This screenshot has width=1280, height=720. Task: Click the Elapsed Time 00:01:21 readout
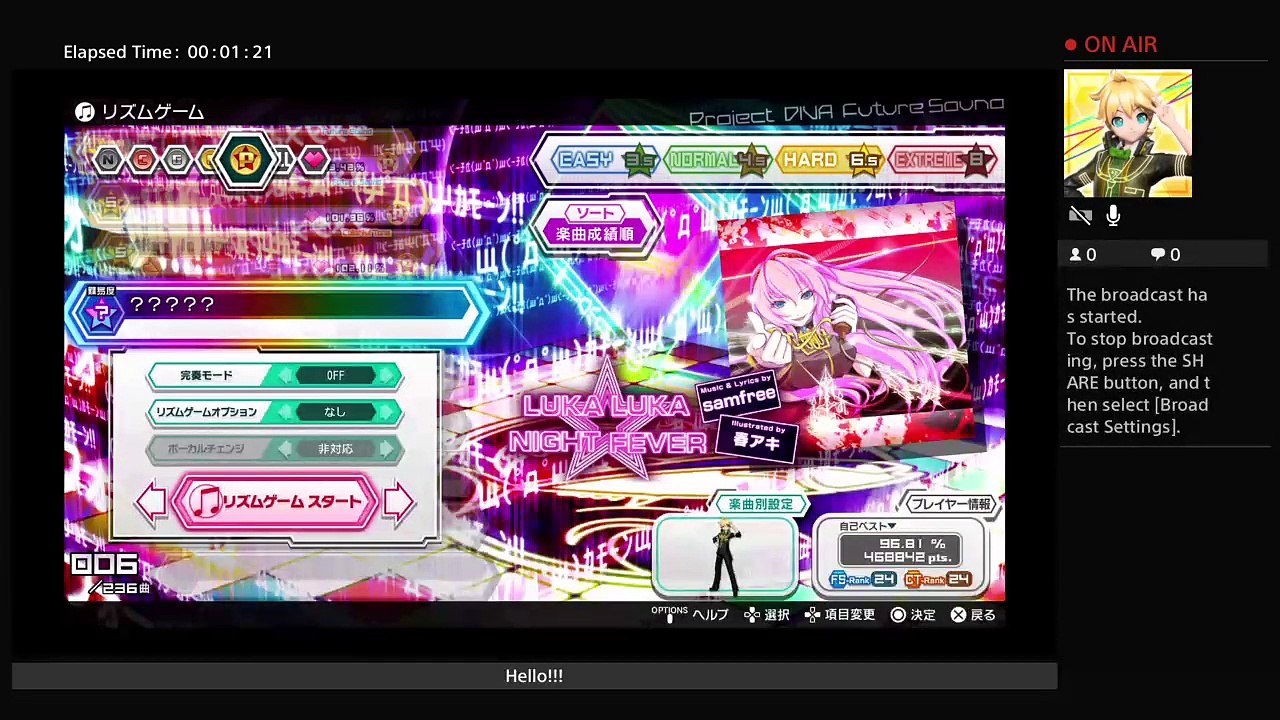pos(168,52)
